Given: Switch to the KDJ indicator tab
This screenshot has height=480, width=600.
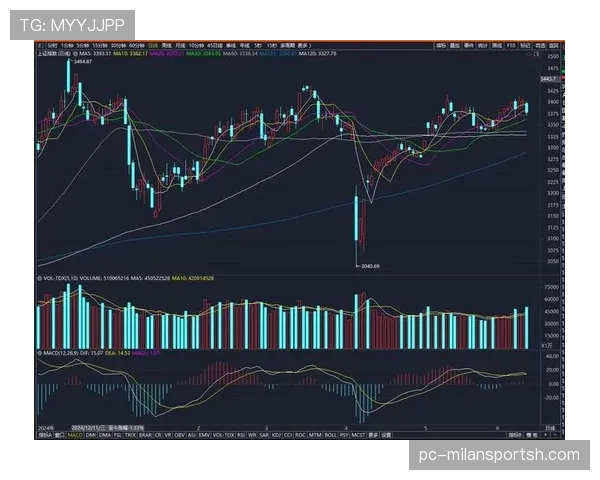Looking at the screenshot, I should (276, 436).
